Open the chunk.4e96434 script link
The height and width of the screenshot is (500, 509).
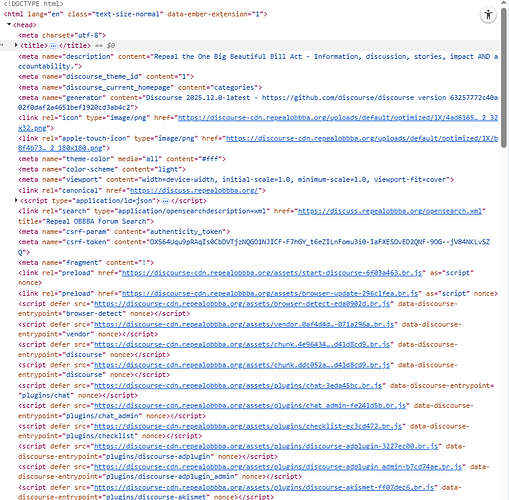tap(242, 344)
